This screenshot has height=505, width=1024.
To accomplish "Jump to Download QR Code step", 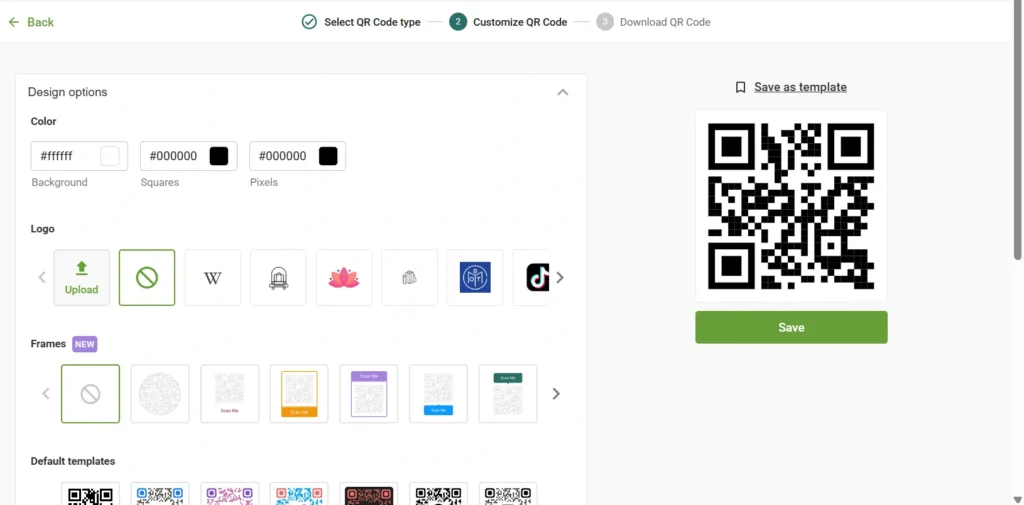I will 653,22.
